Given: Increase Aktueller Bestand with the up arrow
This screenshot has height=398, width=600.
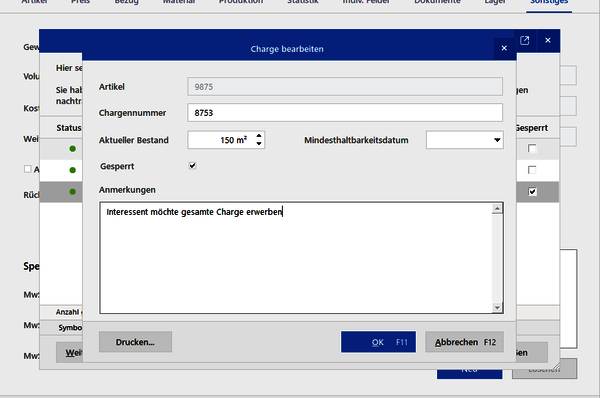Looking at the screenshot, I should click(x=259, y=136).
